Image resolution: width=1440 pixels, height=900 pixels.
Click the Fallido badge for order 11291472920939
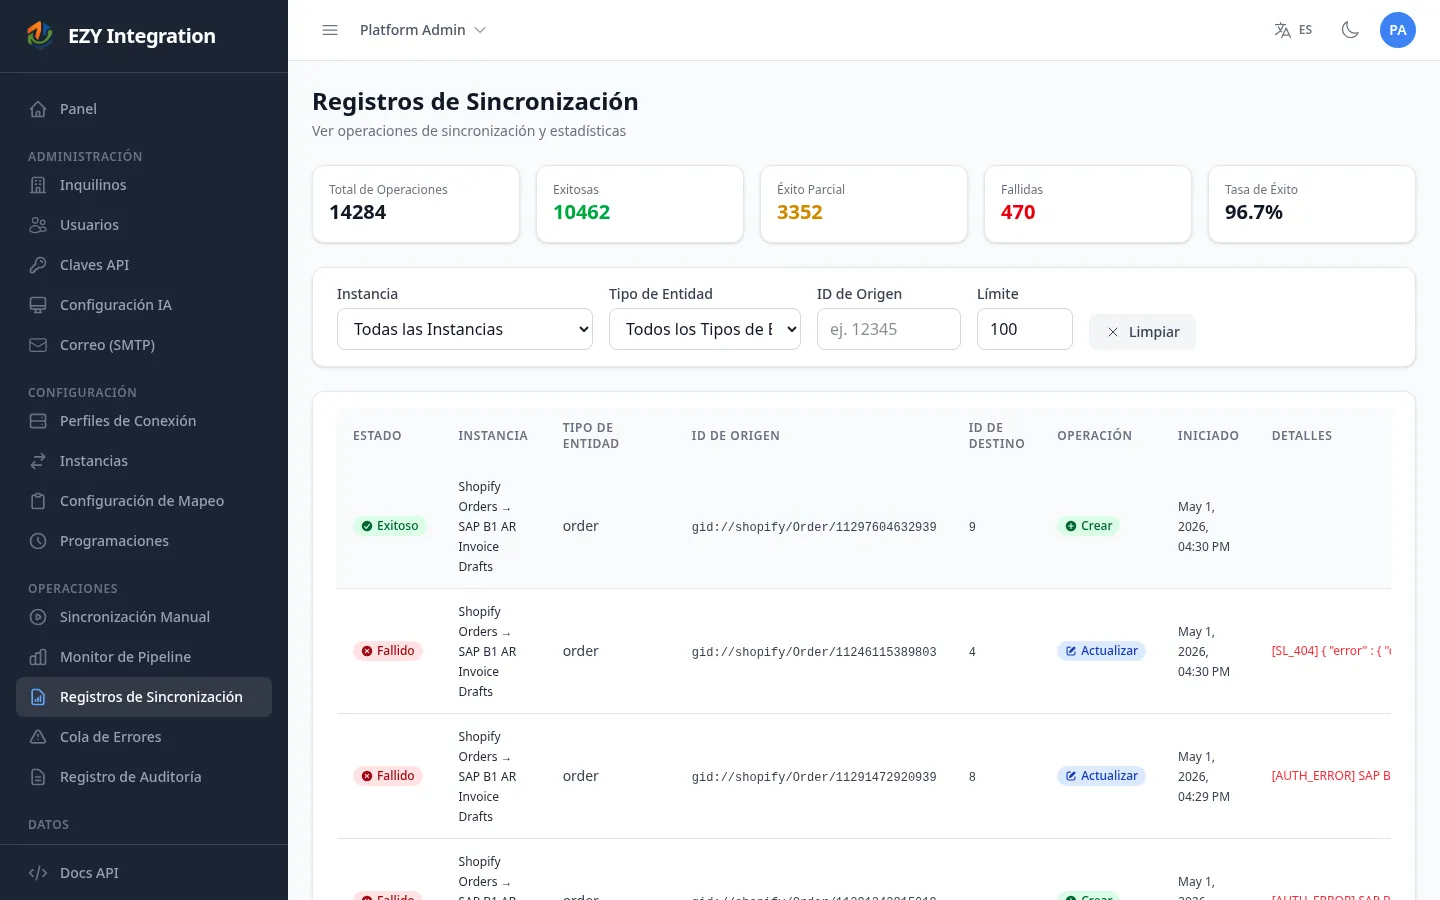coord(388,776)
